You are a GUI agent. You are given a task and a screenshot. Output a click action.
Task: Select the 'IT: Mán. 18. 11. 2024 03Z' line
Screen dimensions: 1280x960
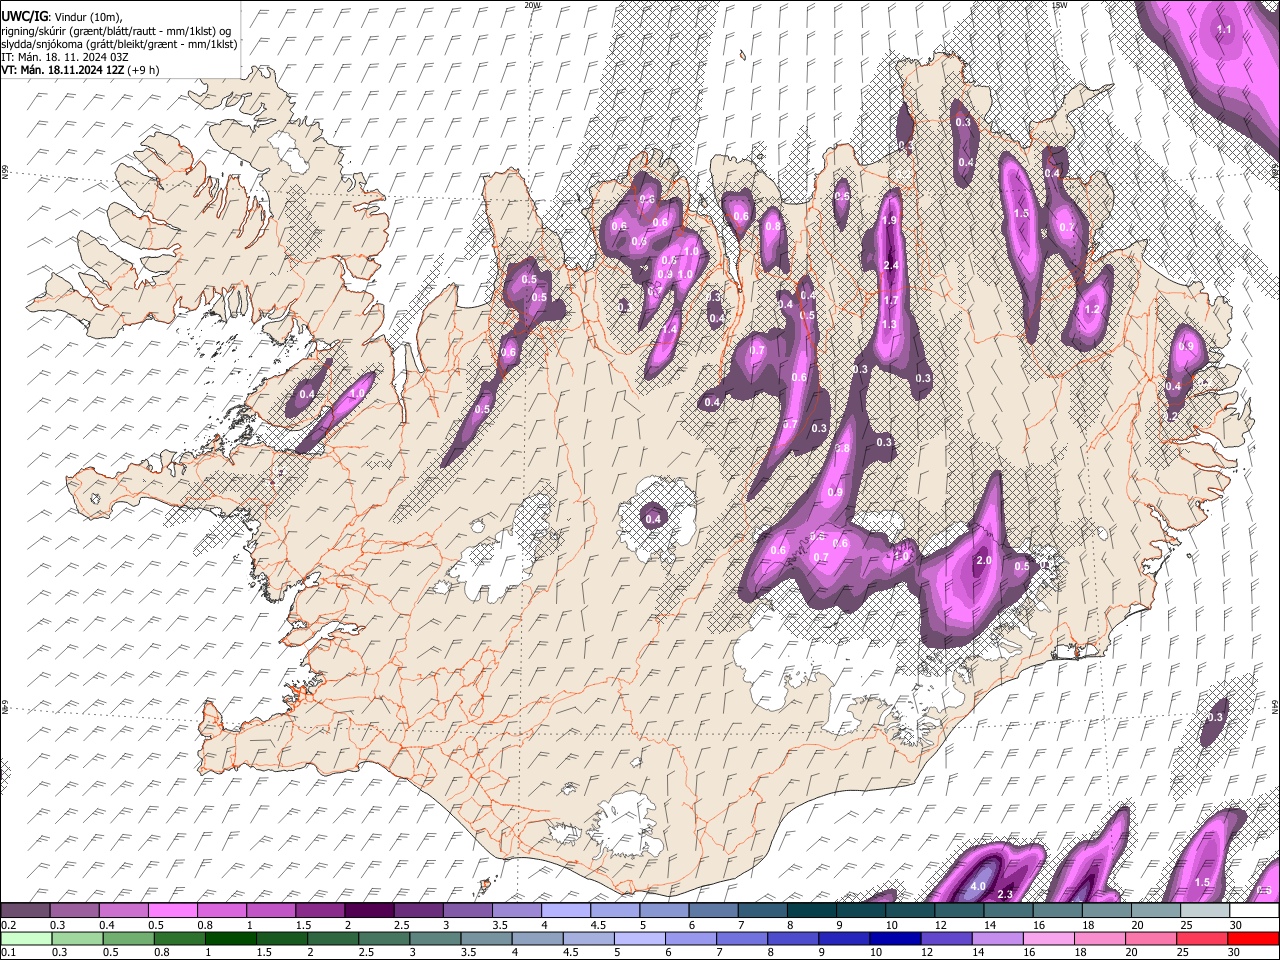click(66, 57)
